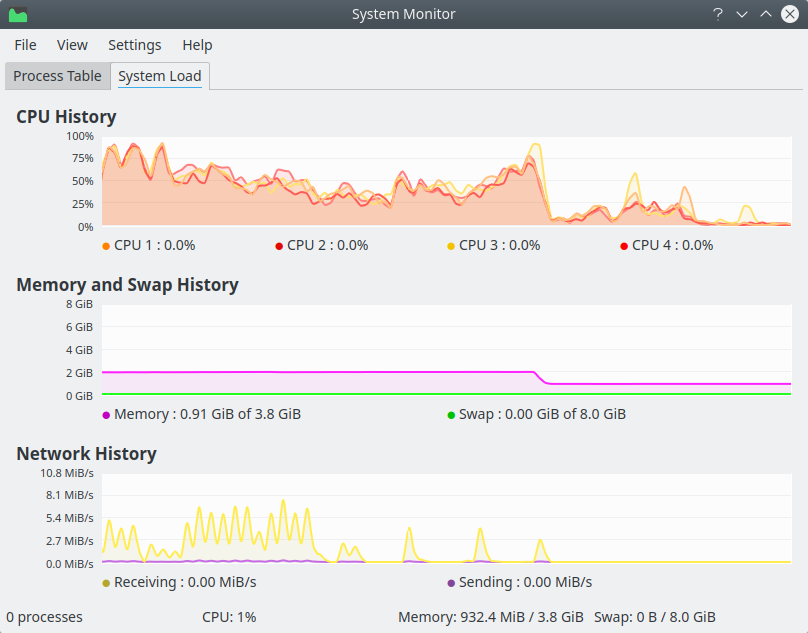Open the File menu

pyautogui.click(x=25, y=45)
